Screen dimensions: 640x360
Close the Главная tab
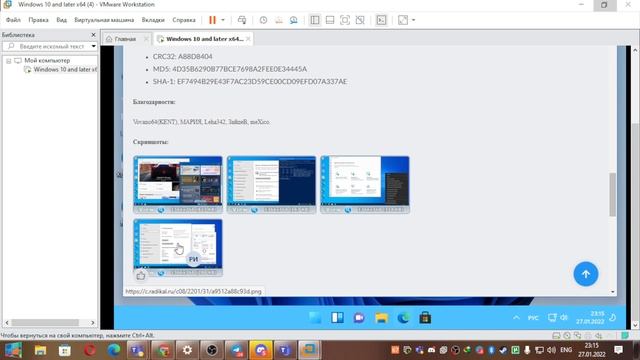coord(146,39)
